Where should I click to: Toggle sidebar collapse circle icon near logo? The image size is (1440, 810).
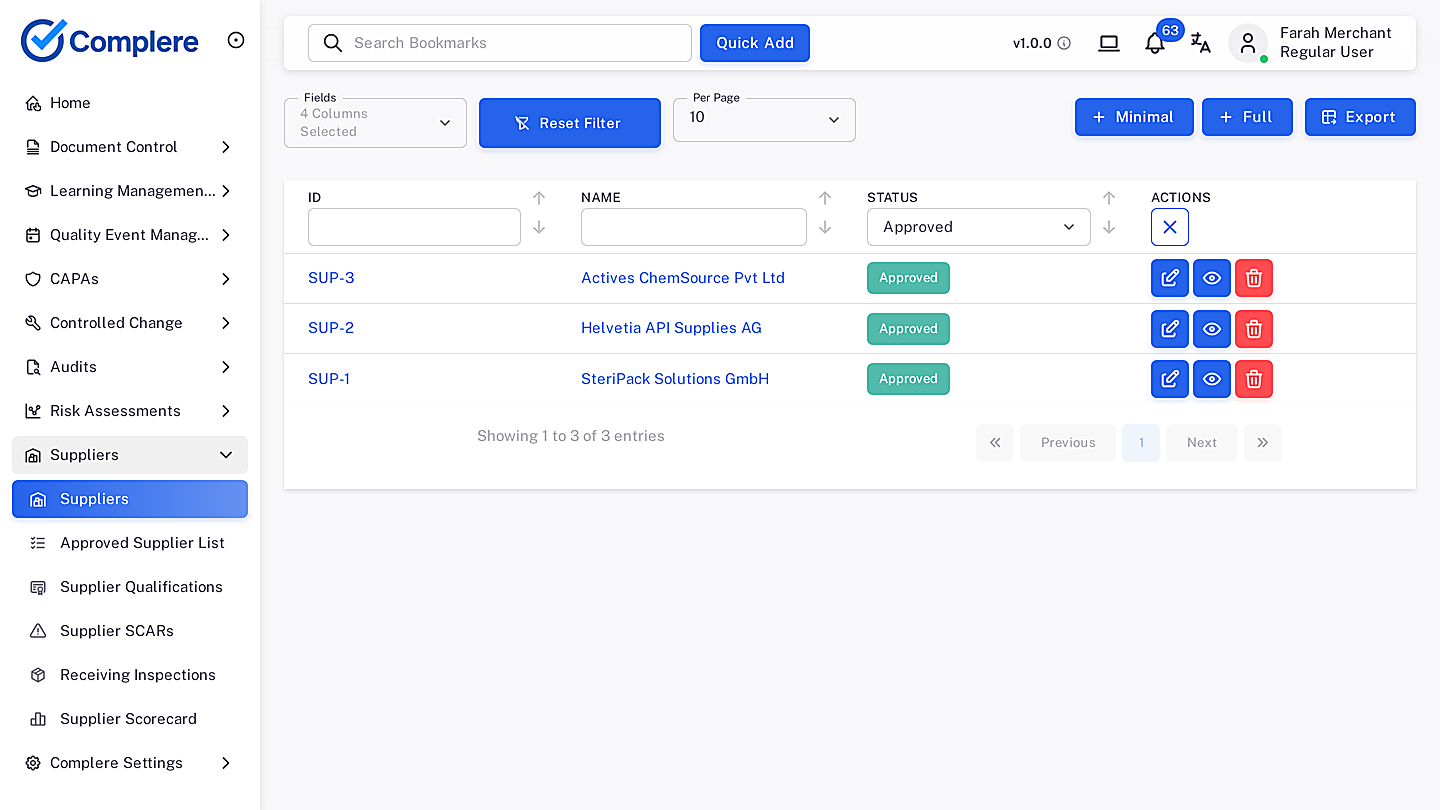click(236, 40)
